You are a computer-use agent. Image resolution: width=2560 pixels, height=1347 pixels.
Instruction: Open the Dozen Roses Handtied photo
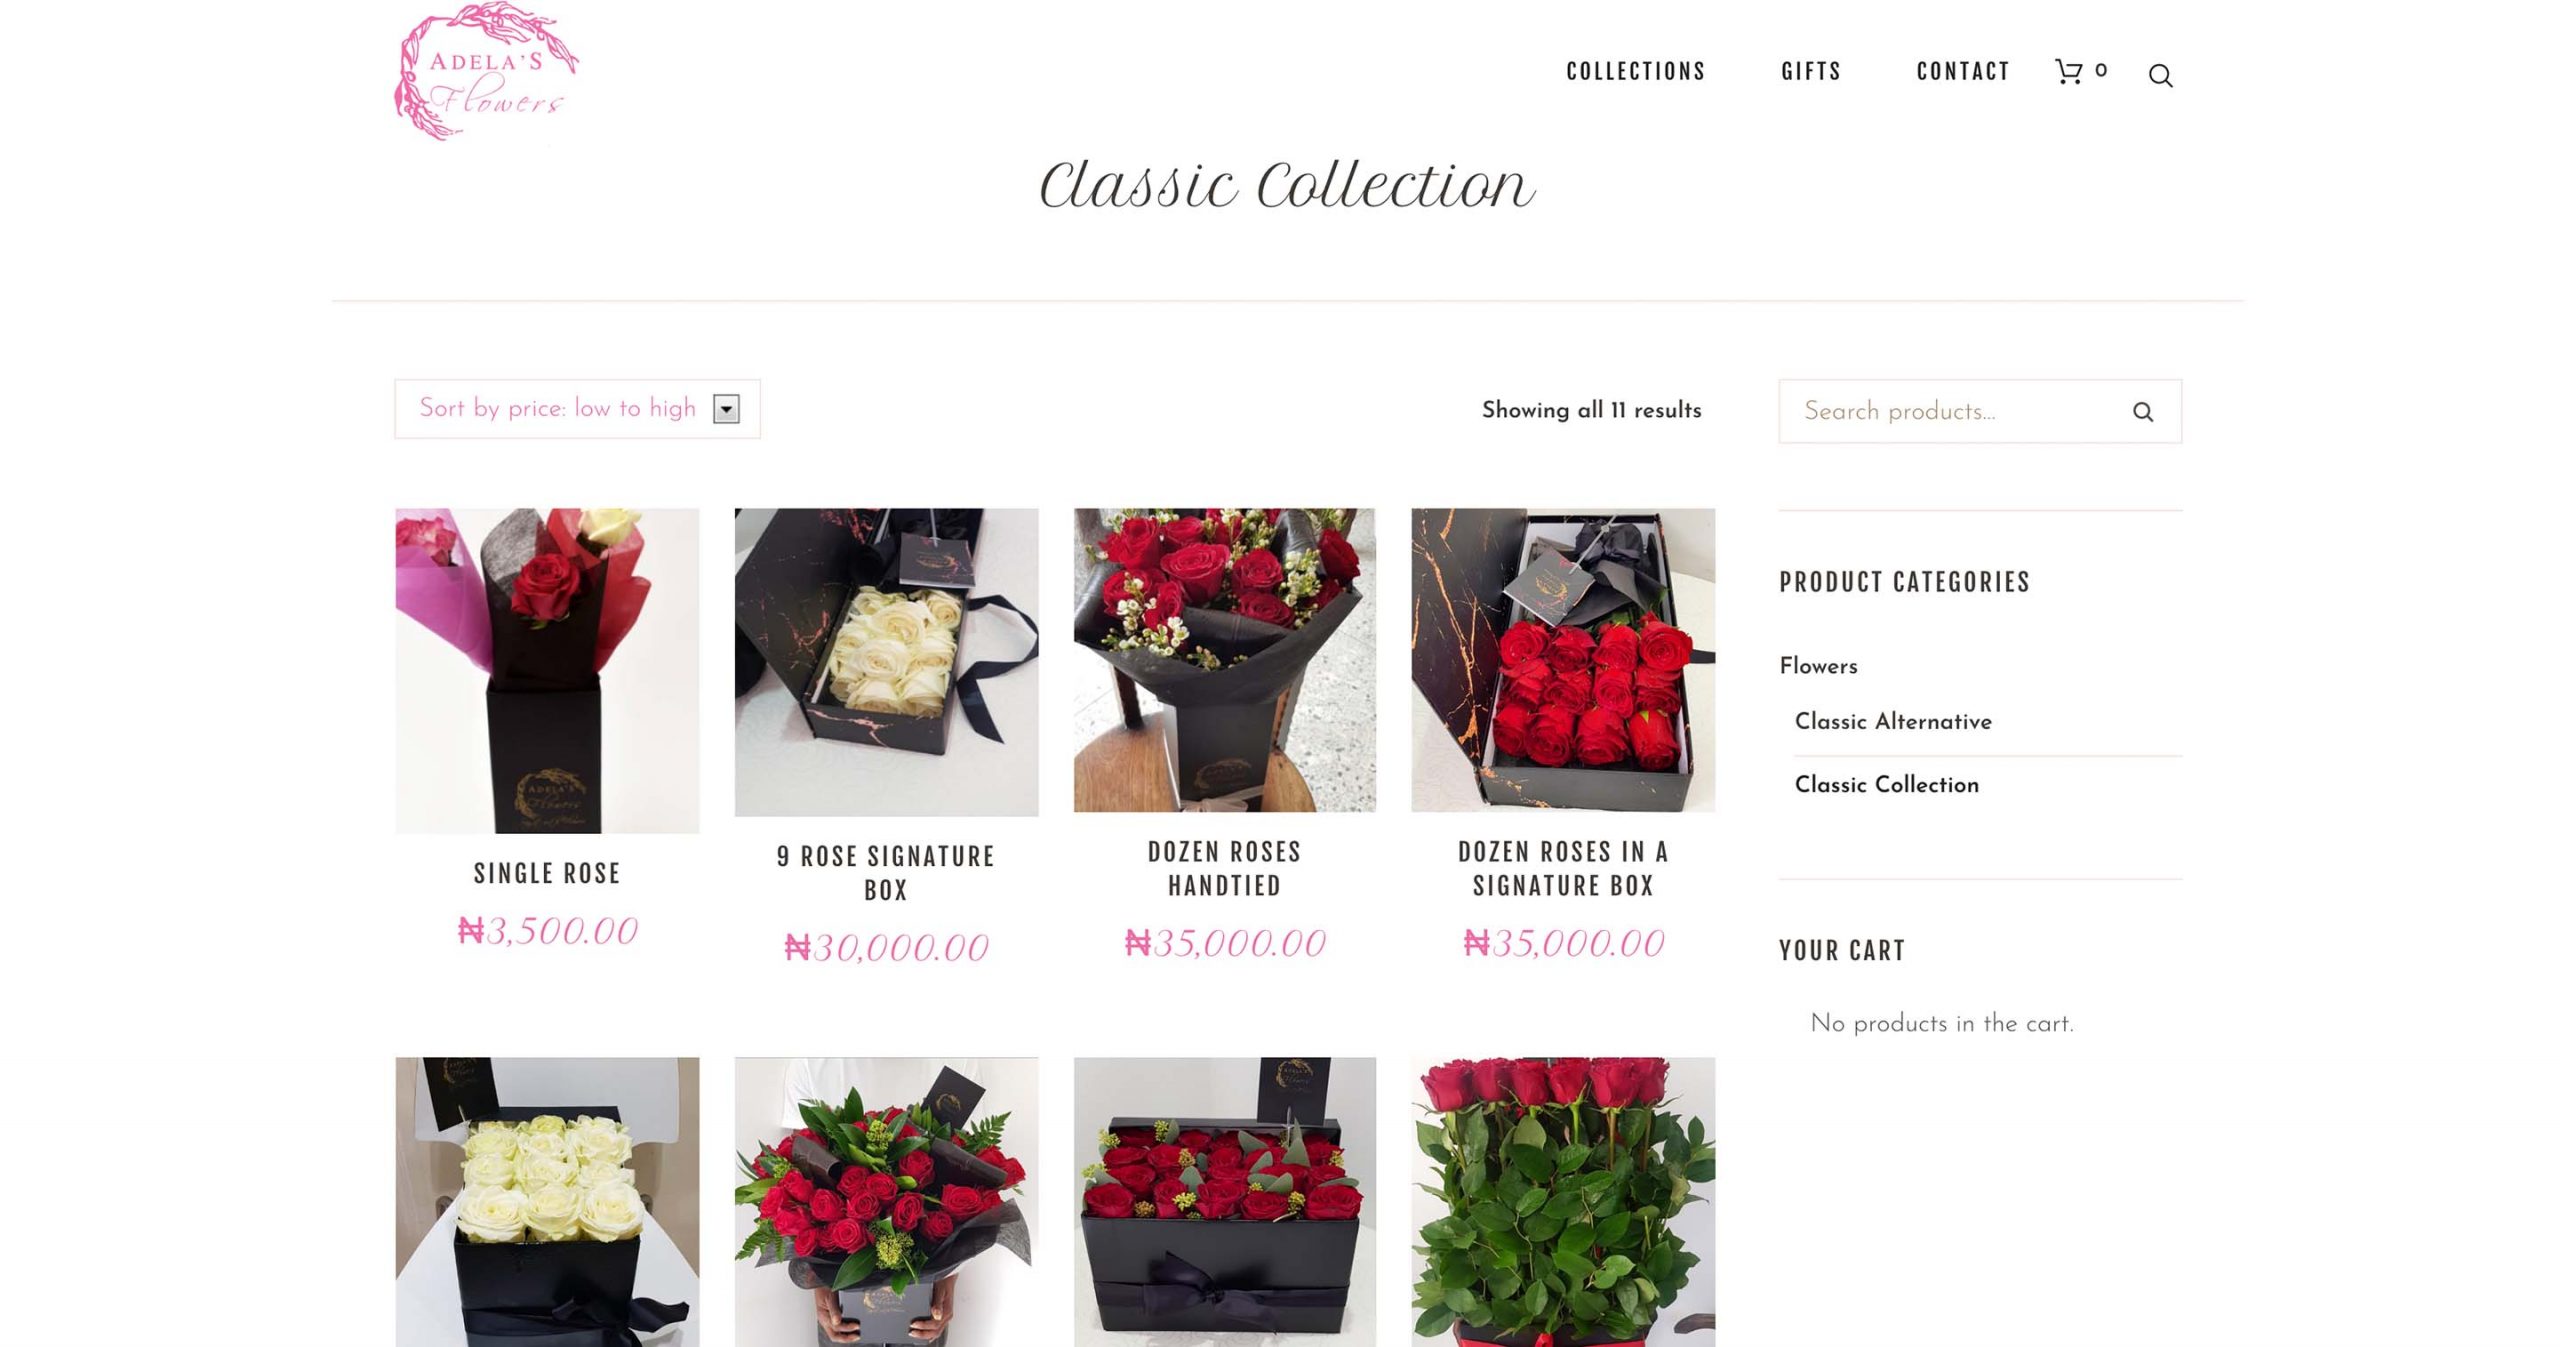click(x=1225, y=660)
